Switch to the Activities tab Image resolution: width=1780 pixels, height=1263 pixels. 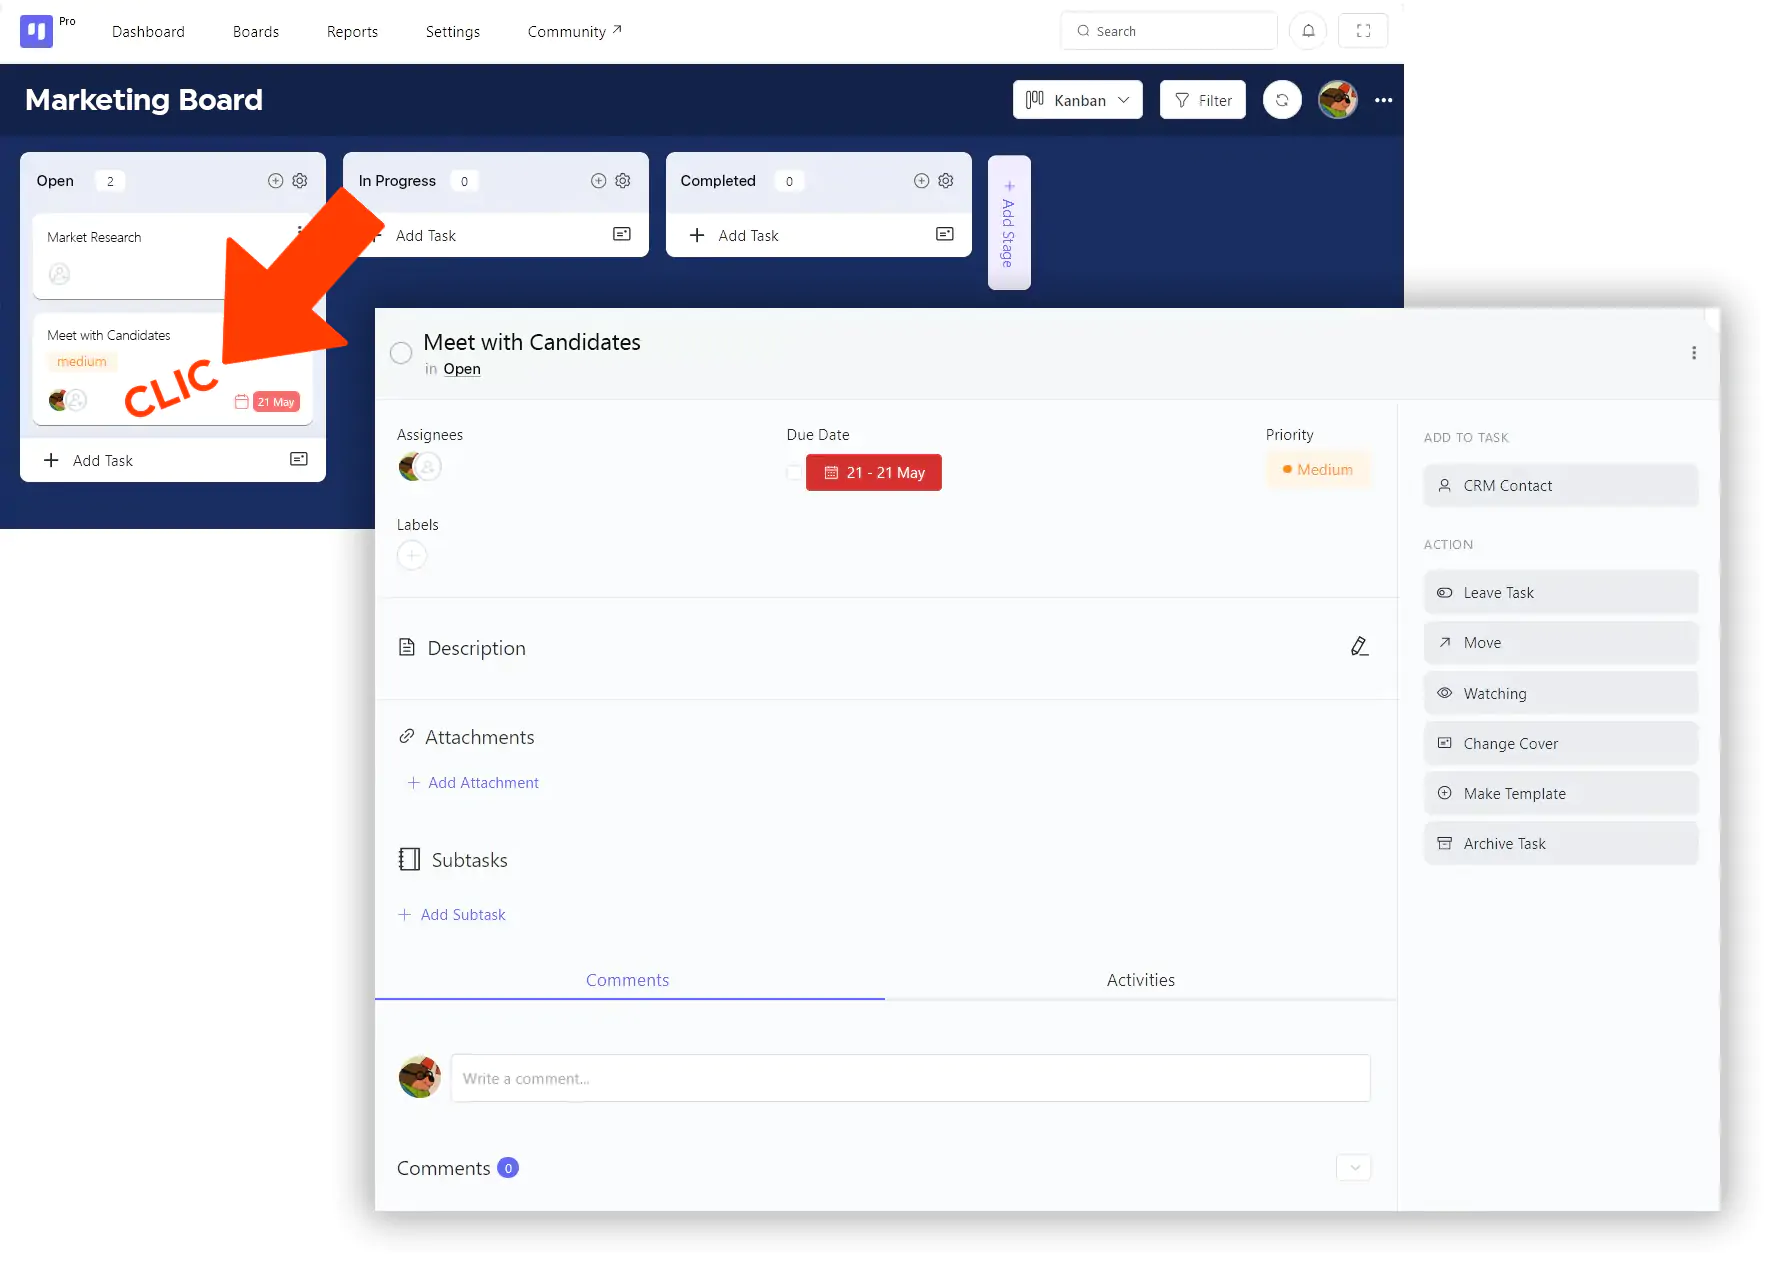point(1140,980)
